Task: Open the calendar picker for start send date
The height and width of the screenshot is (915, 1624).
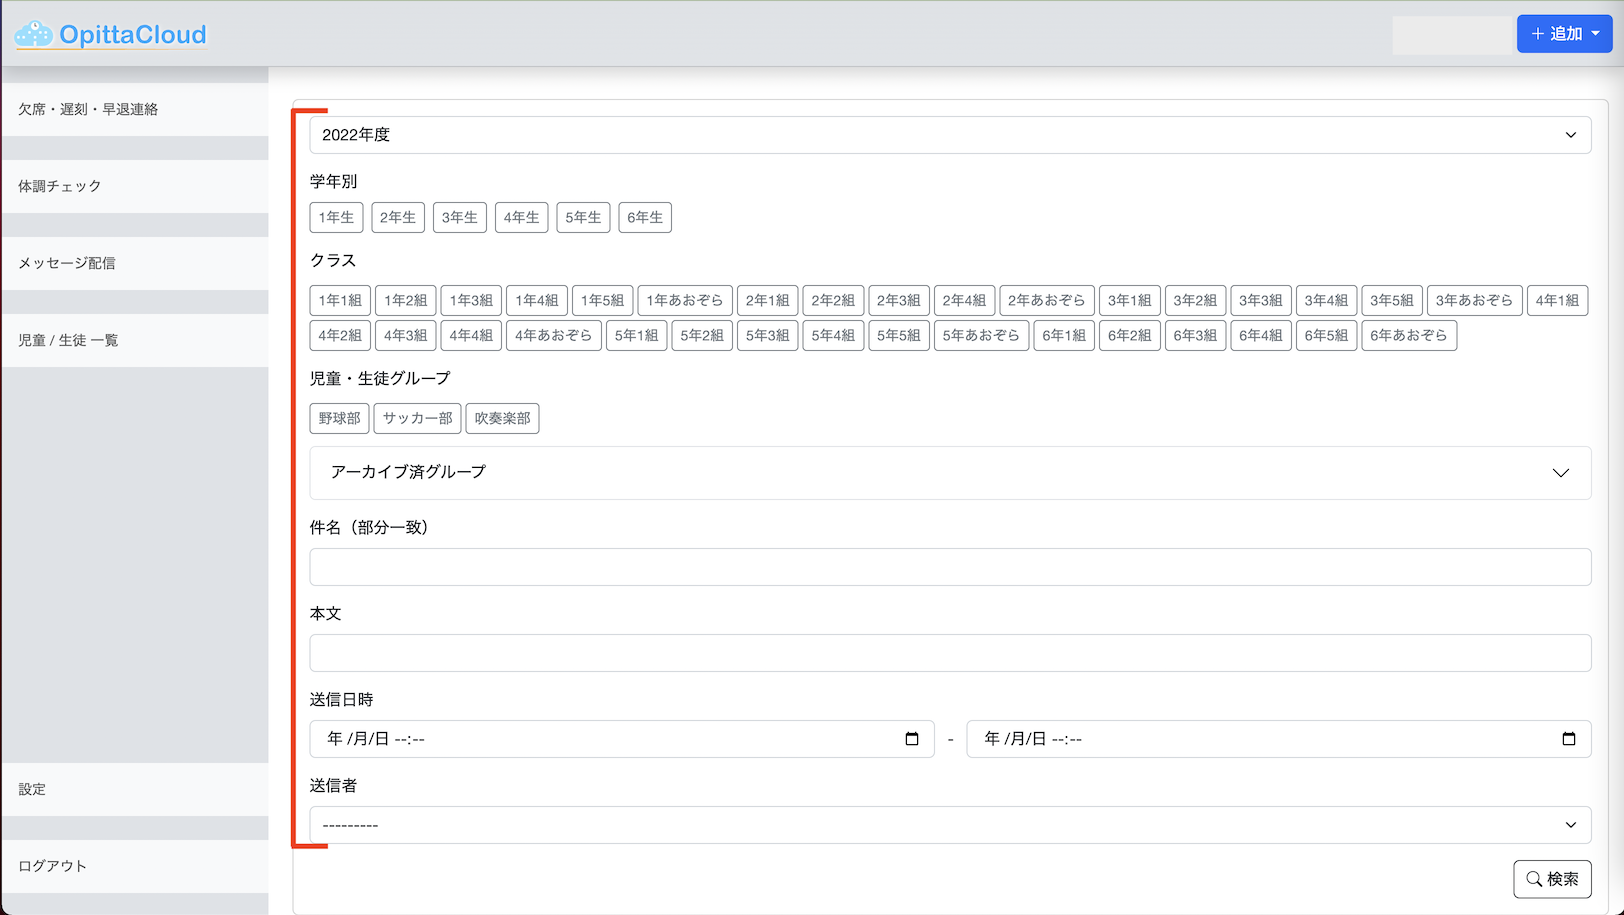Action: (912, 739)
